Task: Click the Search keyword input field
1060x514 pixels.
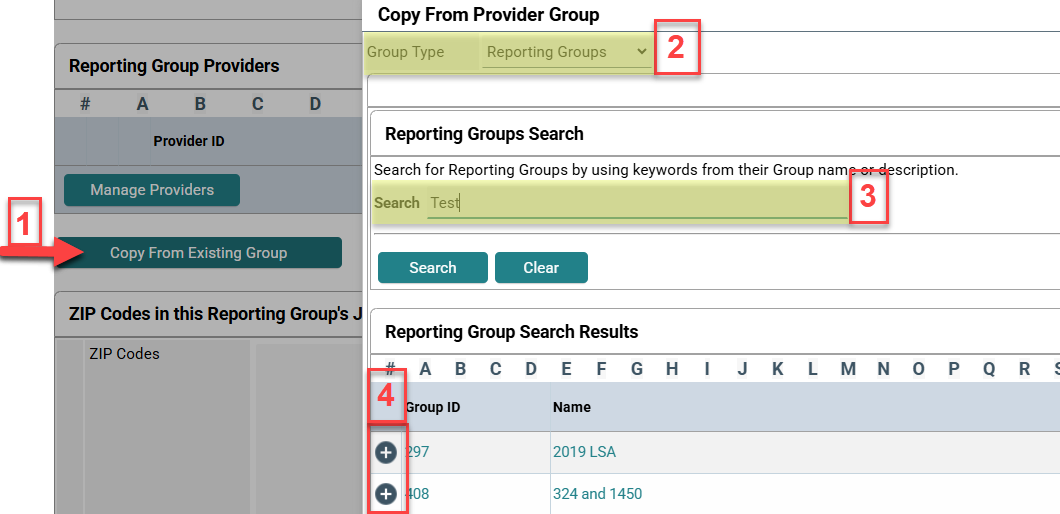Action: point(636,202)
